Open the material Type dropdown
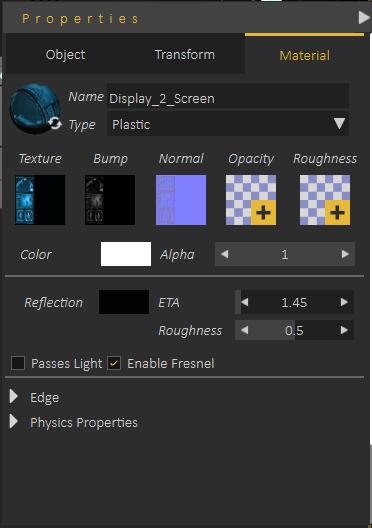 click(228, 124)
